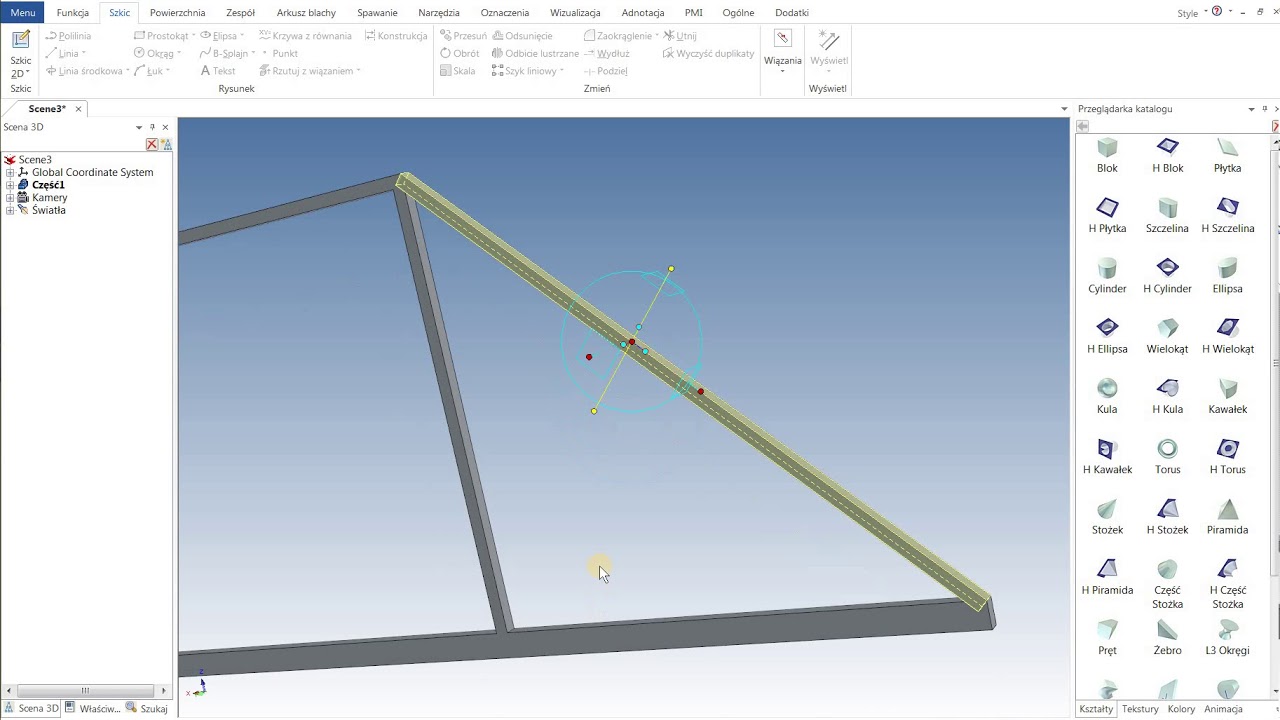Close the Scene3 document tab
The height and width of the screenshot is (720, 1280).
click(79, 109)
